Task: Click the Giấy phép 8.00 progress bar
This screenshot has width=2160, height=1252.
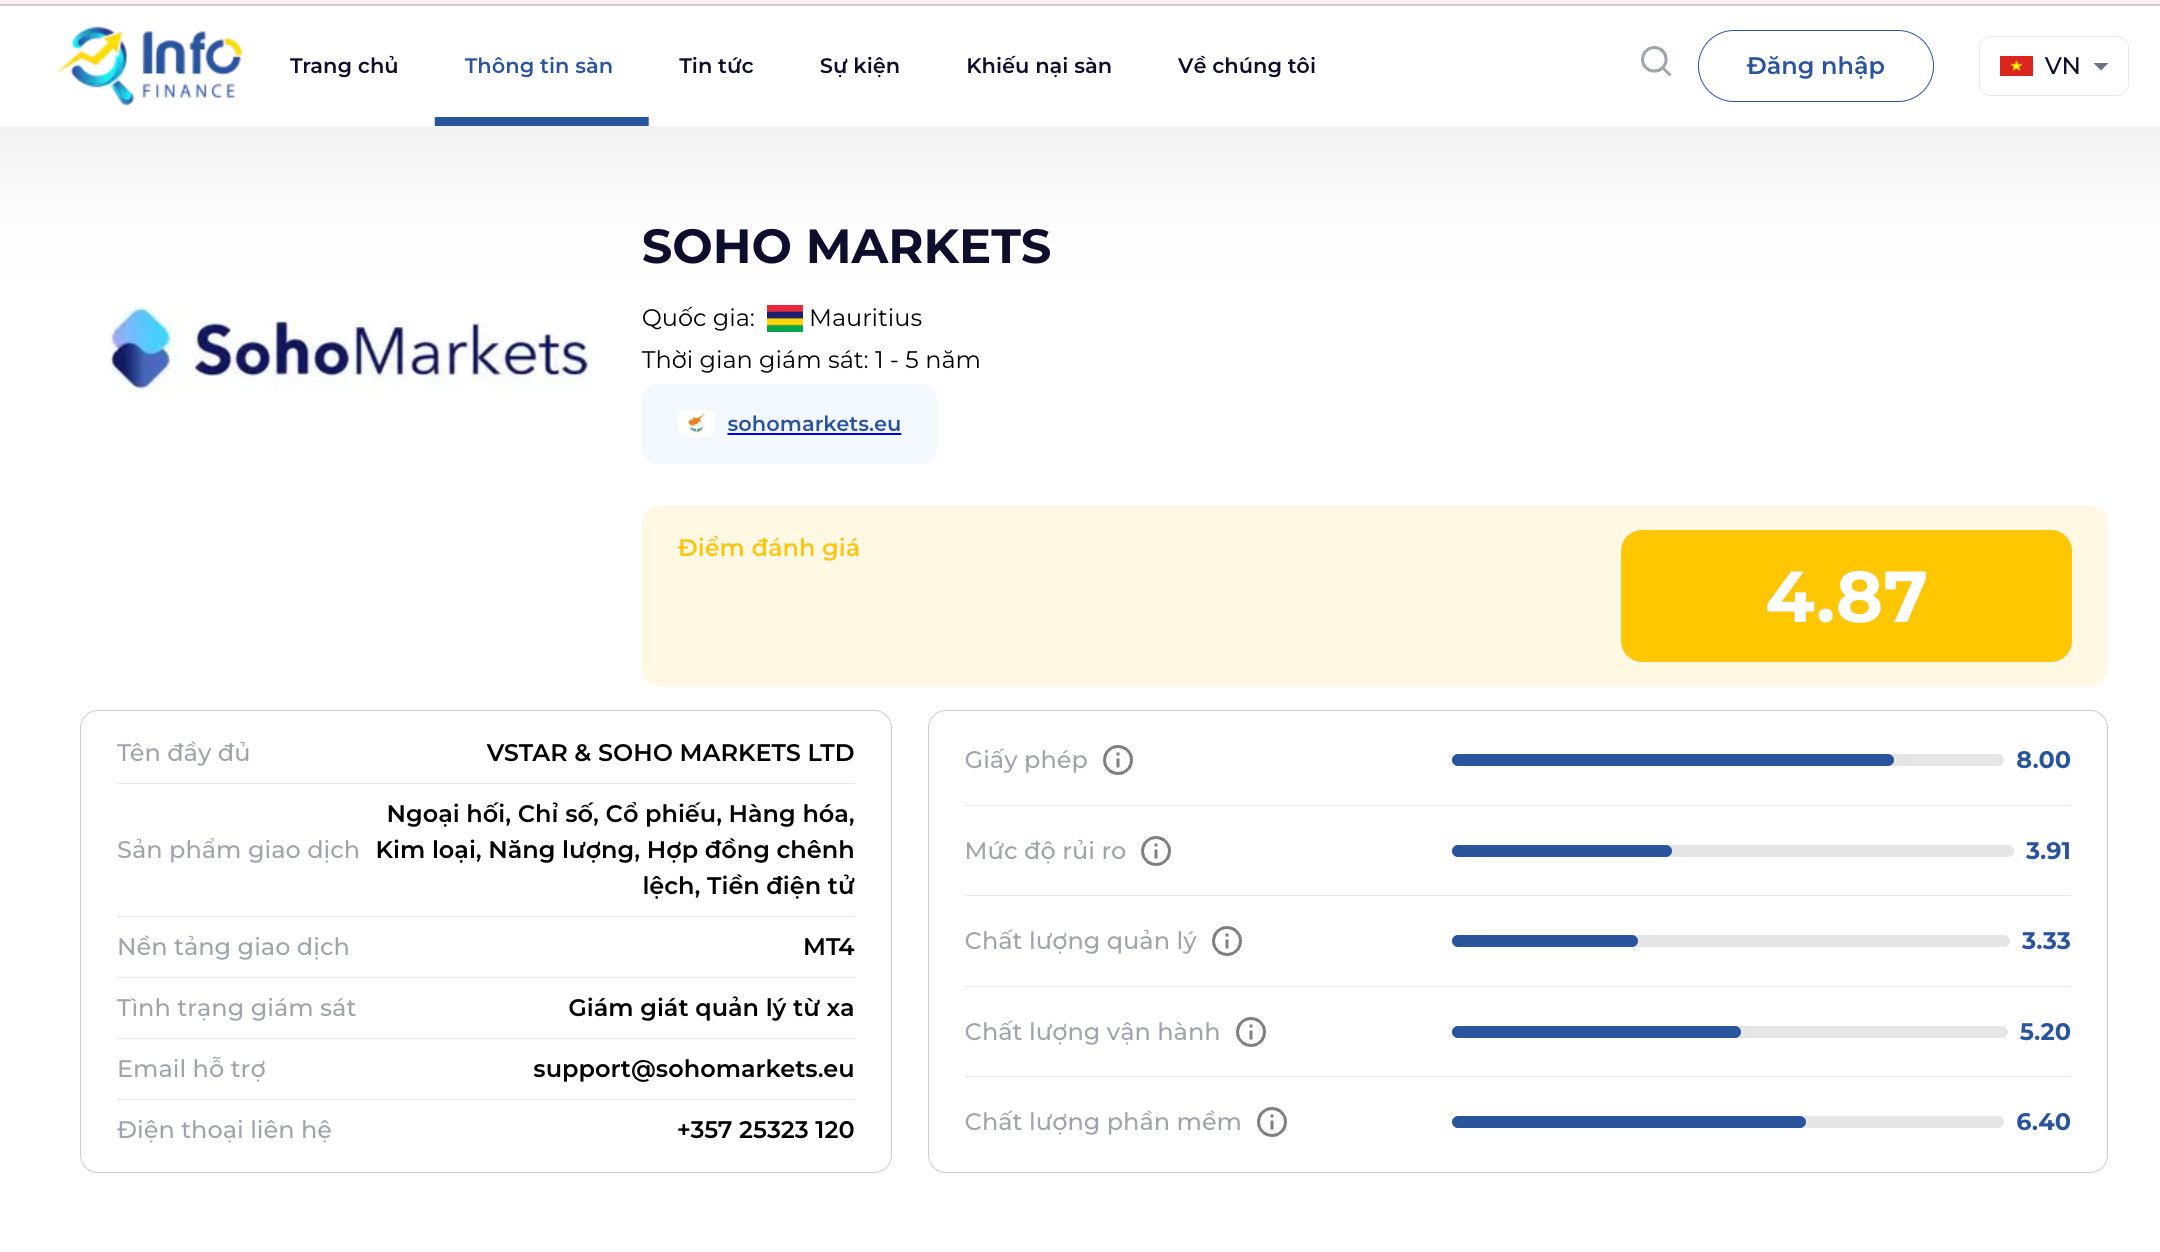Action: click(1727, 760)
